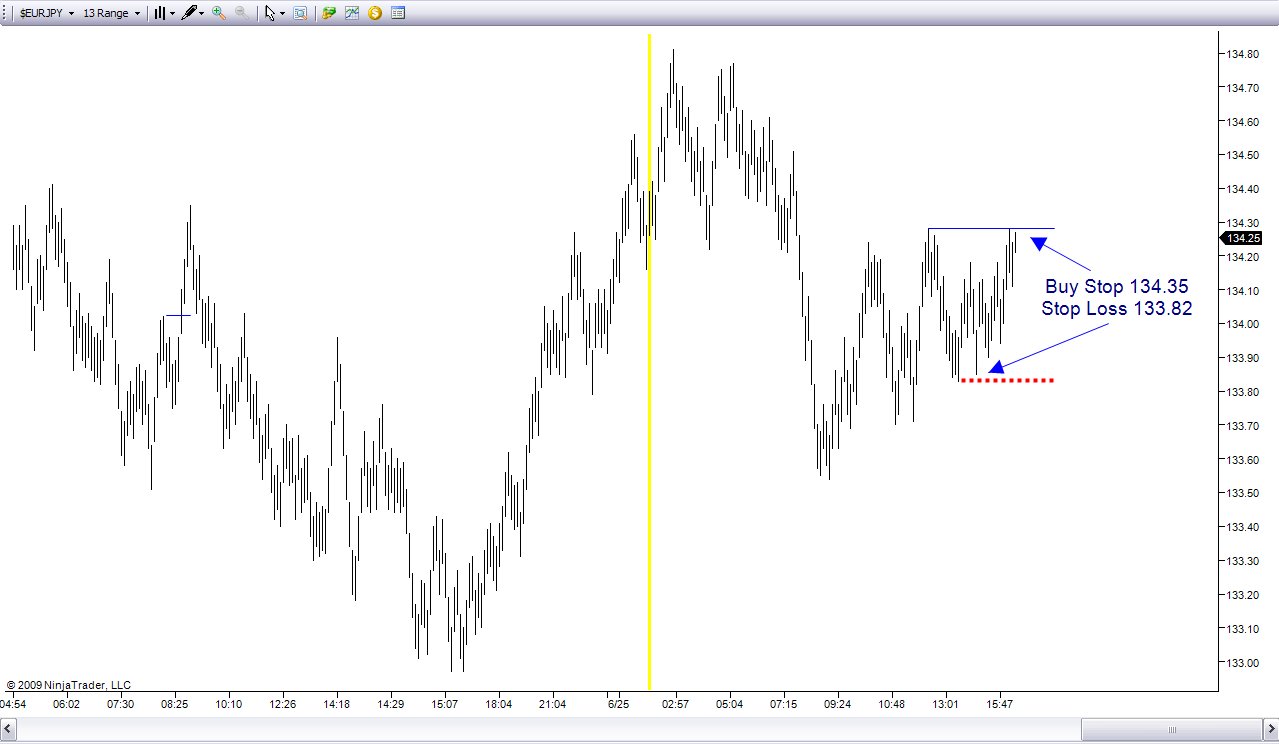Click the 6/25 date label on time axis
This screenshot has height=744, width=1279.
coord(619,704)
